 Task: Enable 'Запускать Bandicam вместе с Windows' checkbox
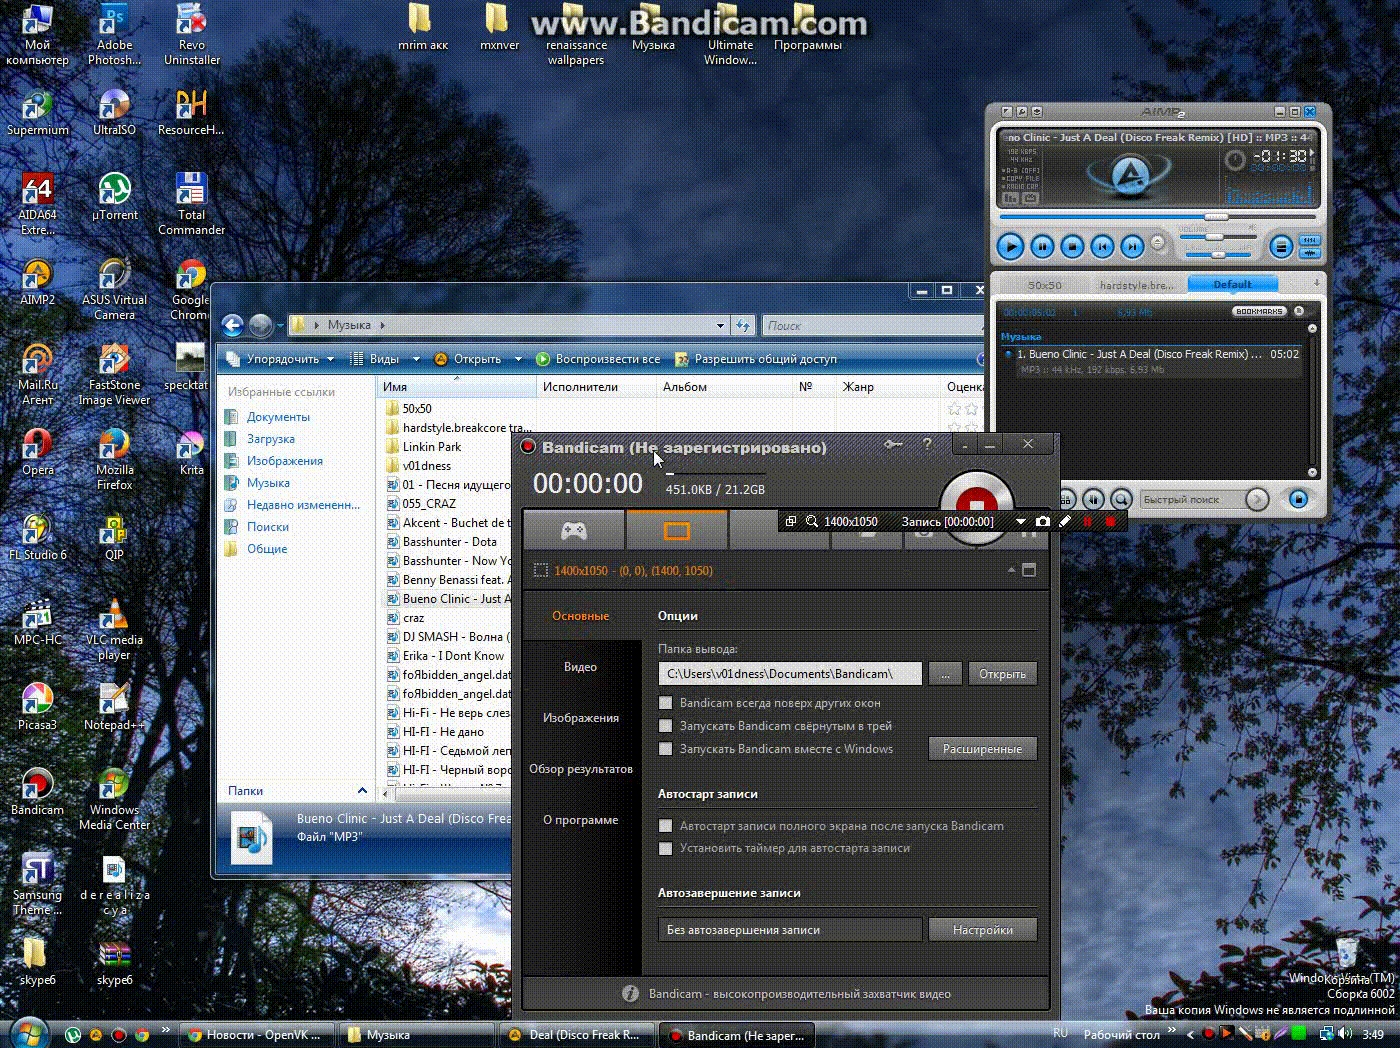tap(665, 749)
